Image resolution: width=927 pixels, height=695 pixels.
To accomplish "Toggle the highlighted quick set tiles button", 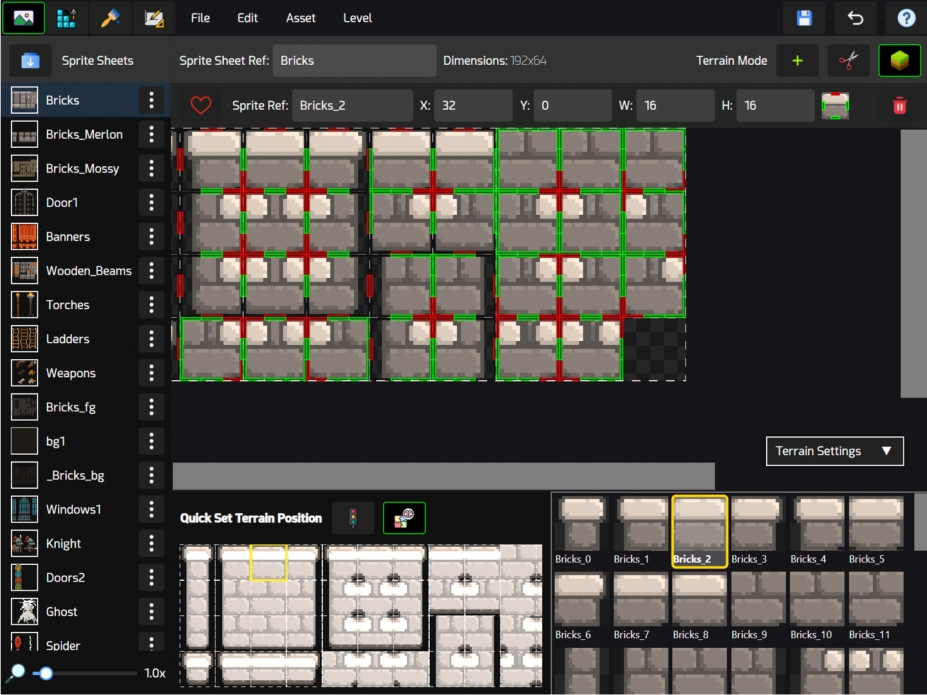I will point(404,518).
